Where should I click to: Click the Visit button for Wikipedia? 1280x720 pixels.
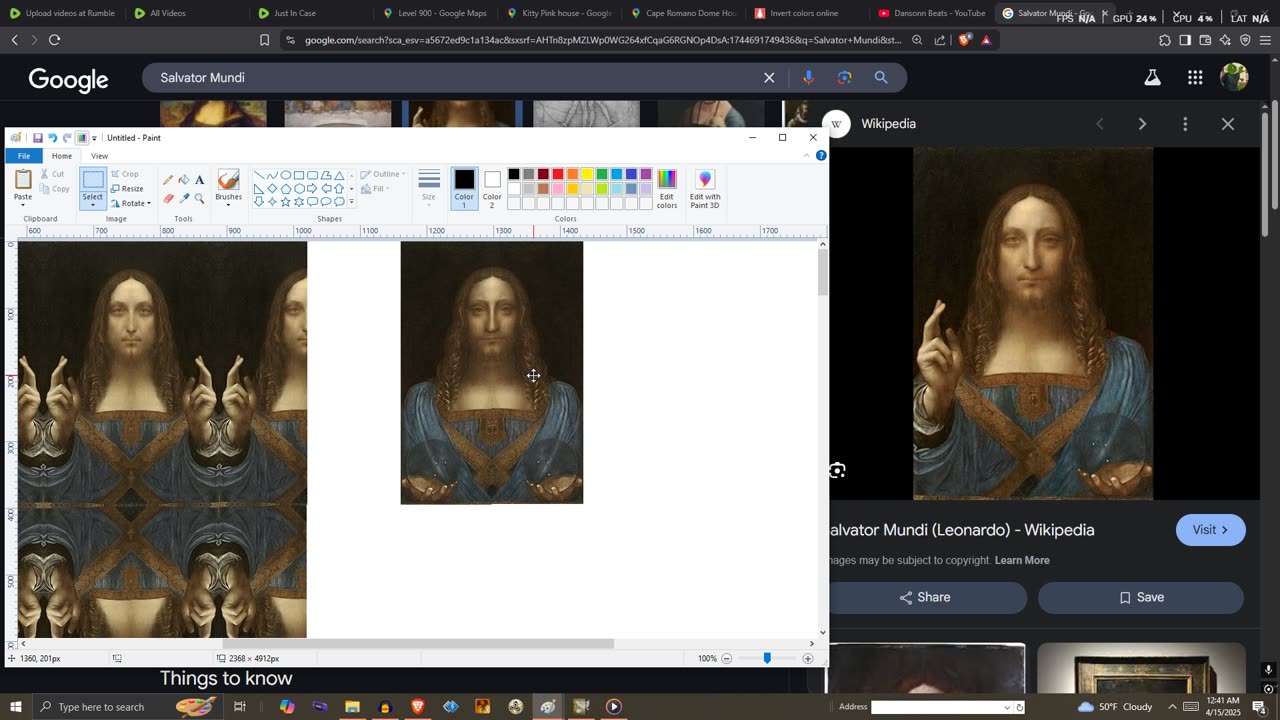(x=1211, y=530)
